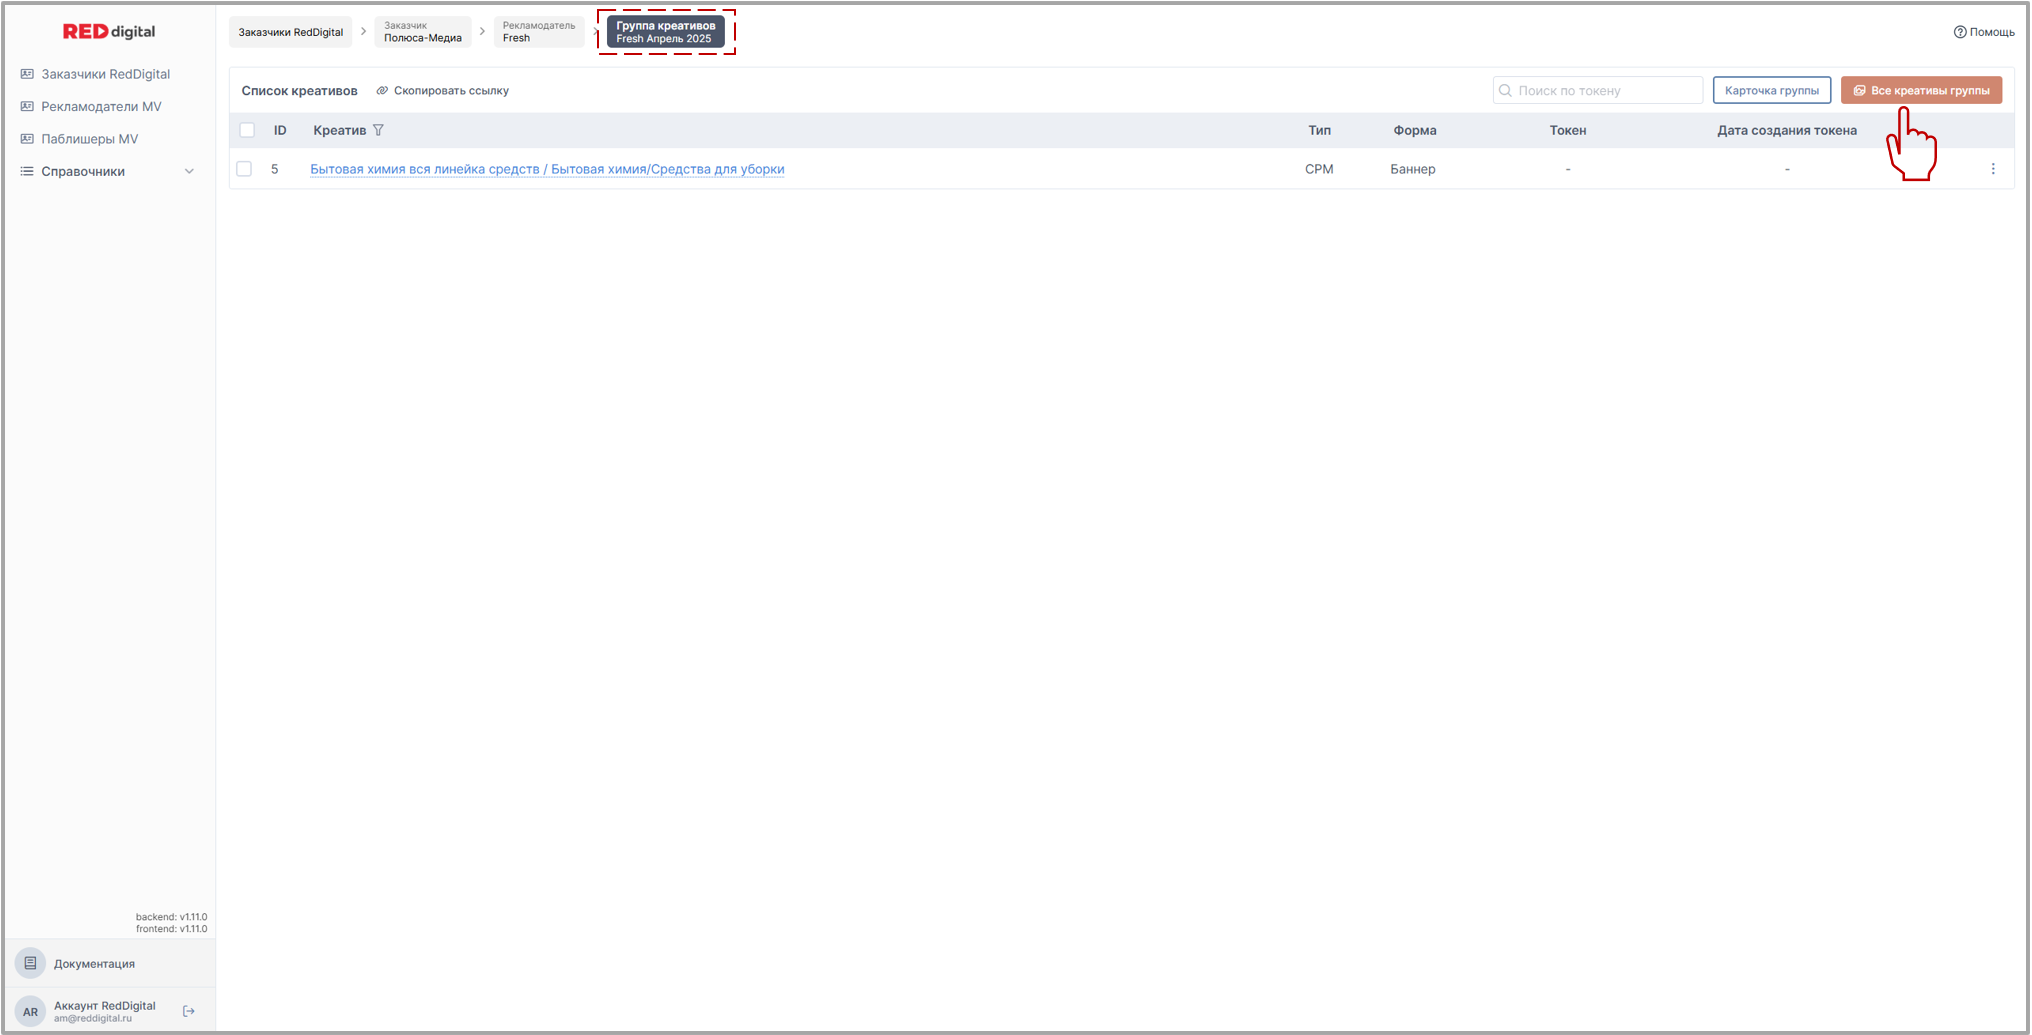The image size is (2032, 1035).
Task: Open the Бытовая химия creative link
Action: [x=547, y=169]
